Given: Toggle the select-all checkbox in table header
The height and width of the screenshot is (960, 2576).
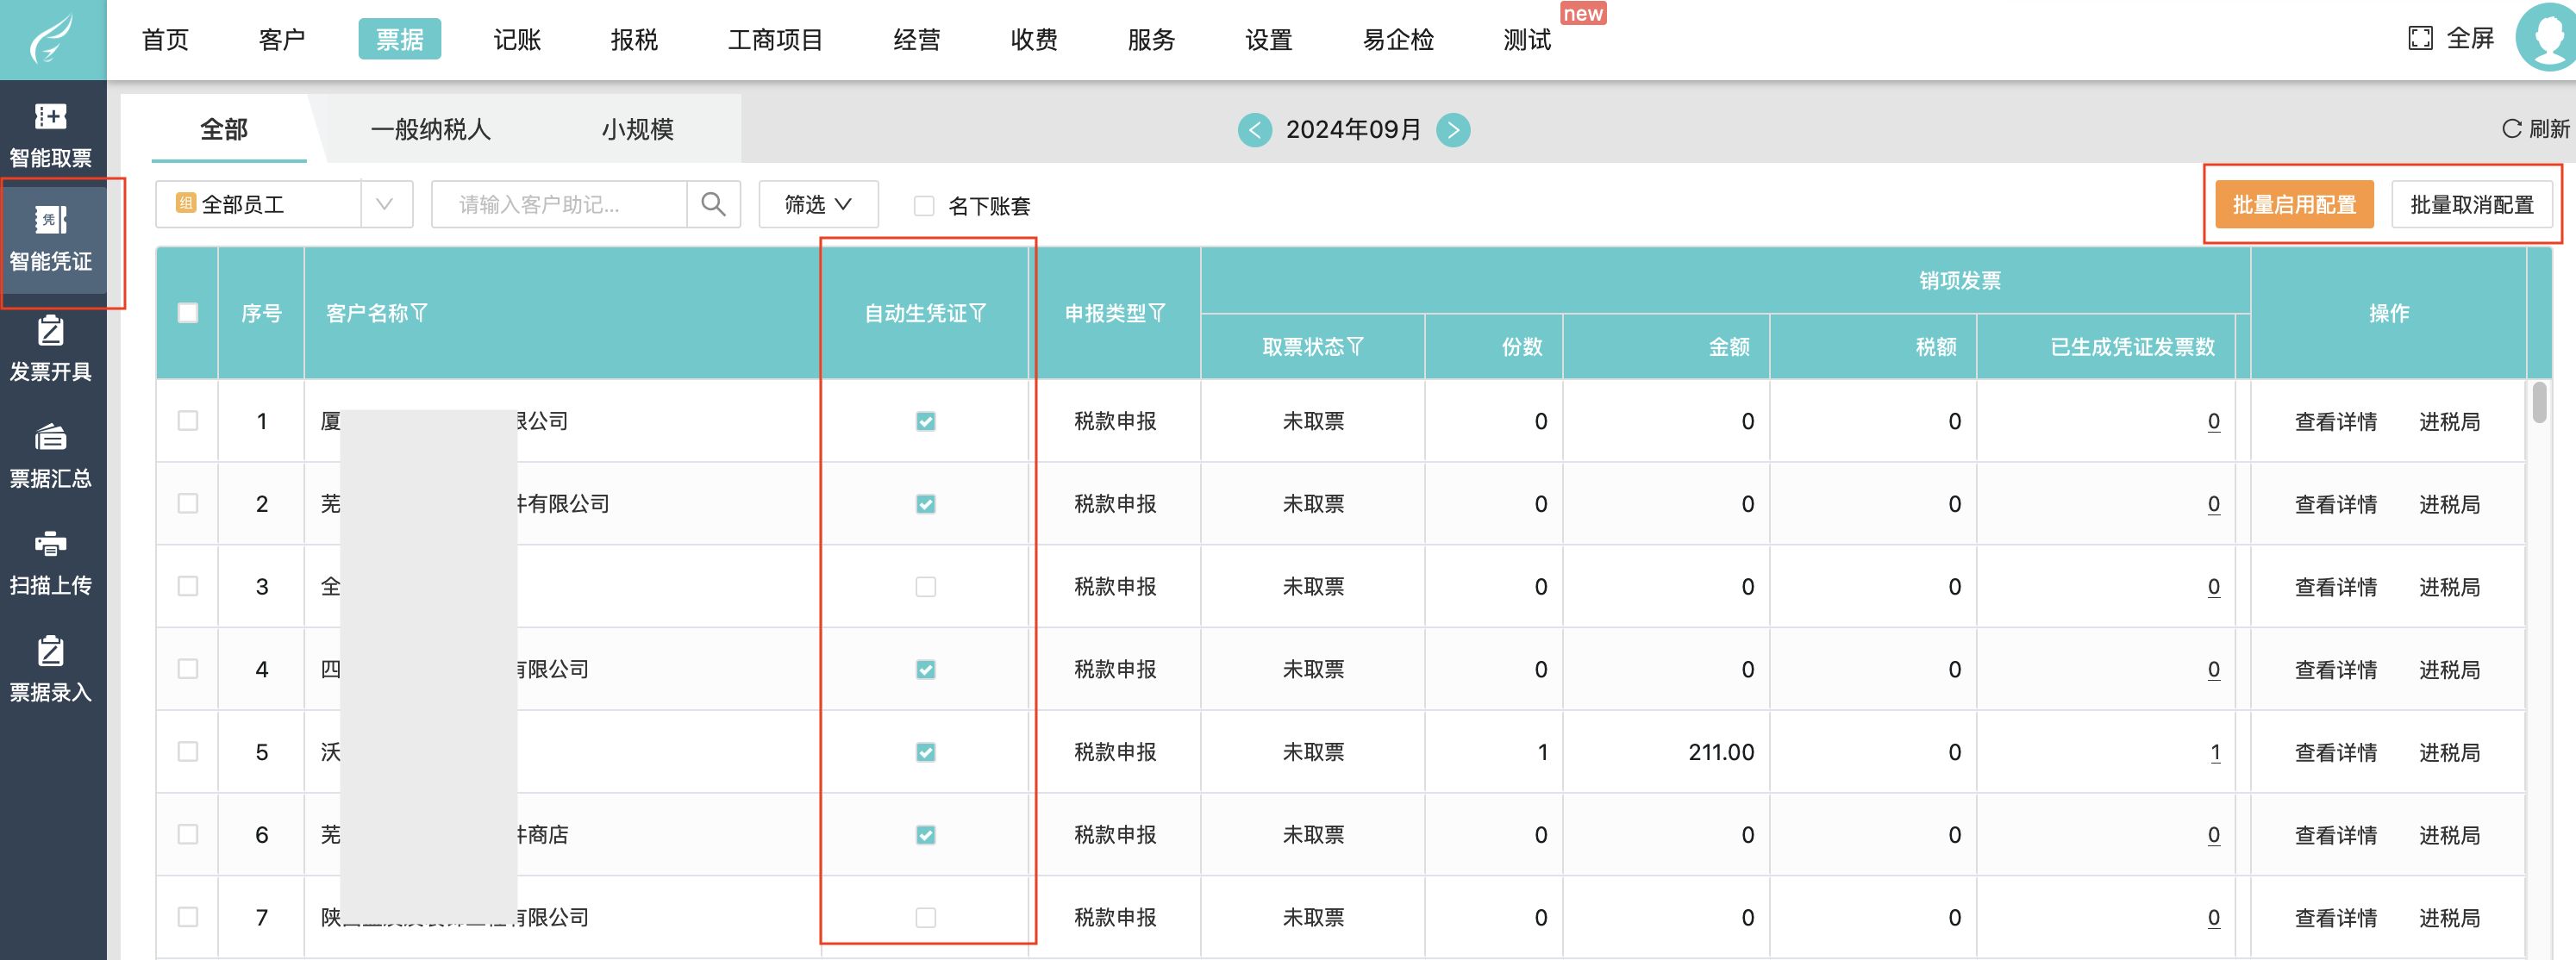Looking at the screenshot, I should (x=187, y=313).
